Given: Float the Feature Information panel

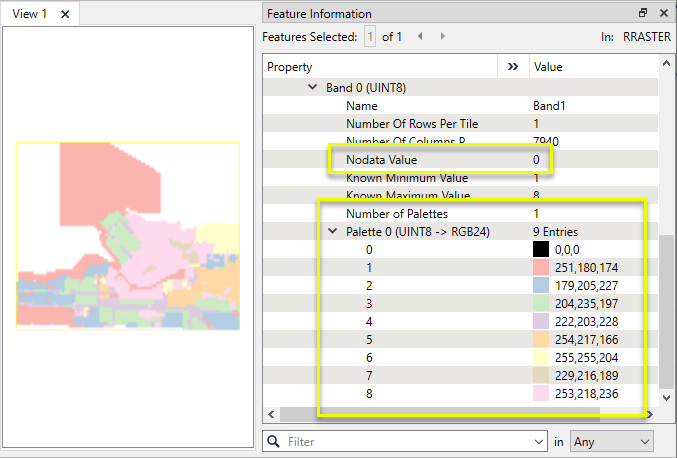Looking at the screenshot, I should coord(643,13).
